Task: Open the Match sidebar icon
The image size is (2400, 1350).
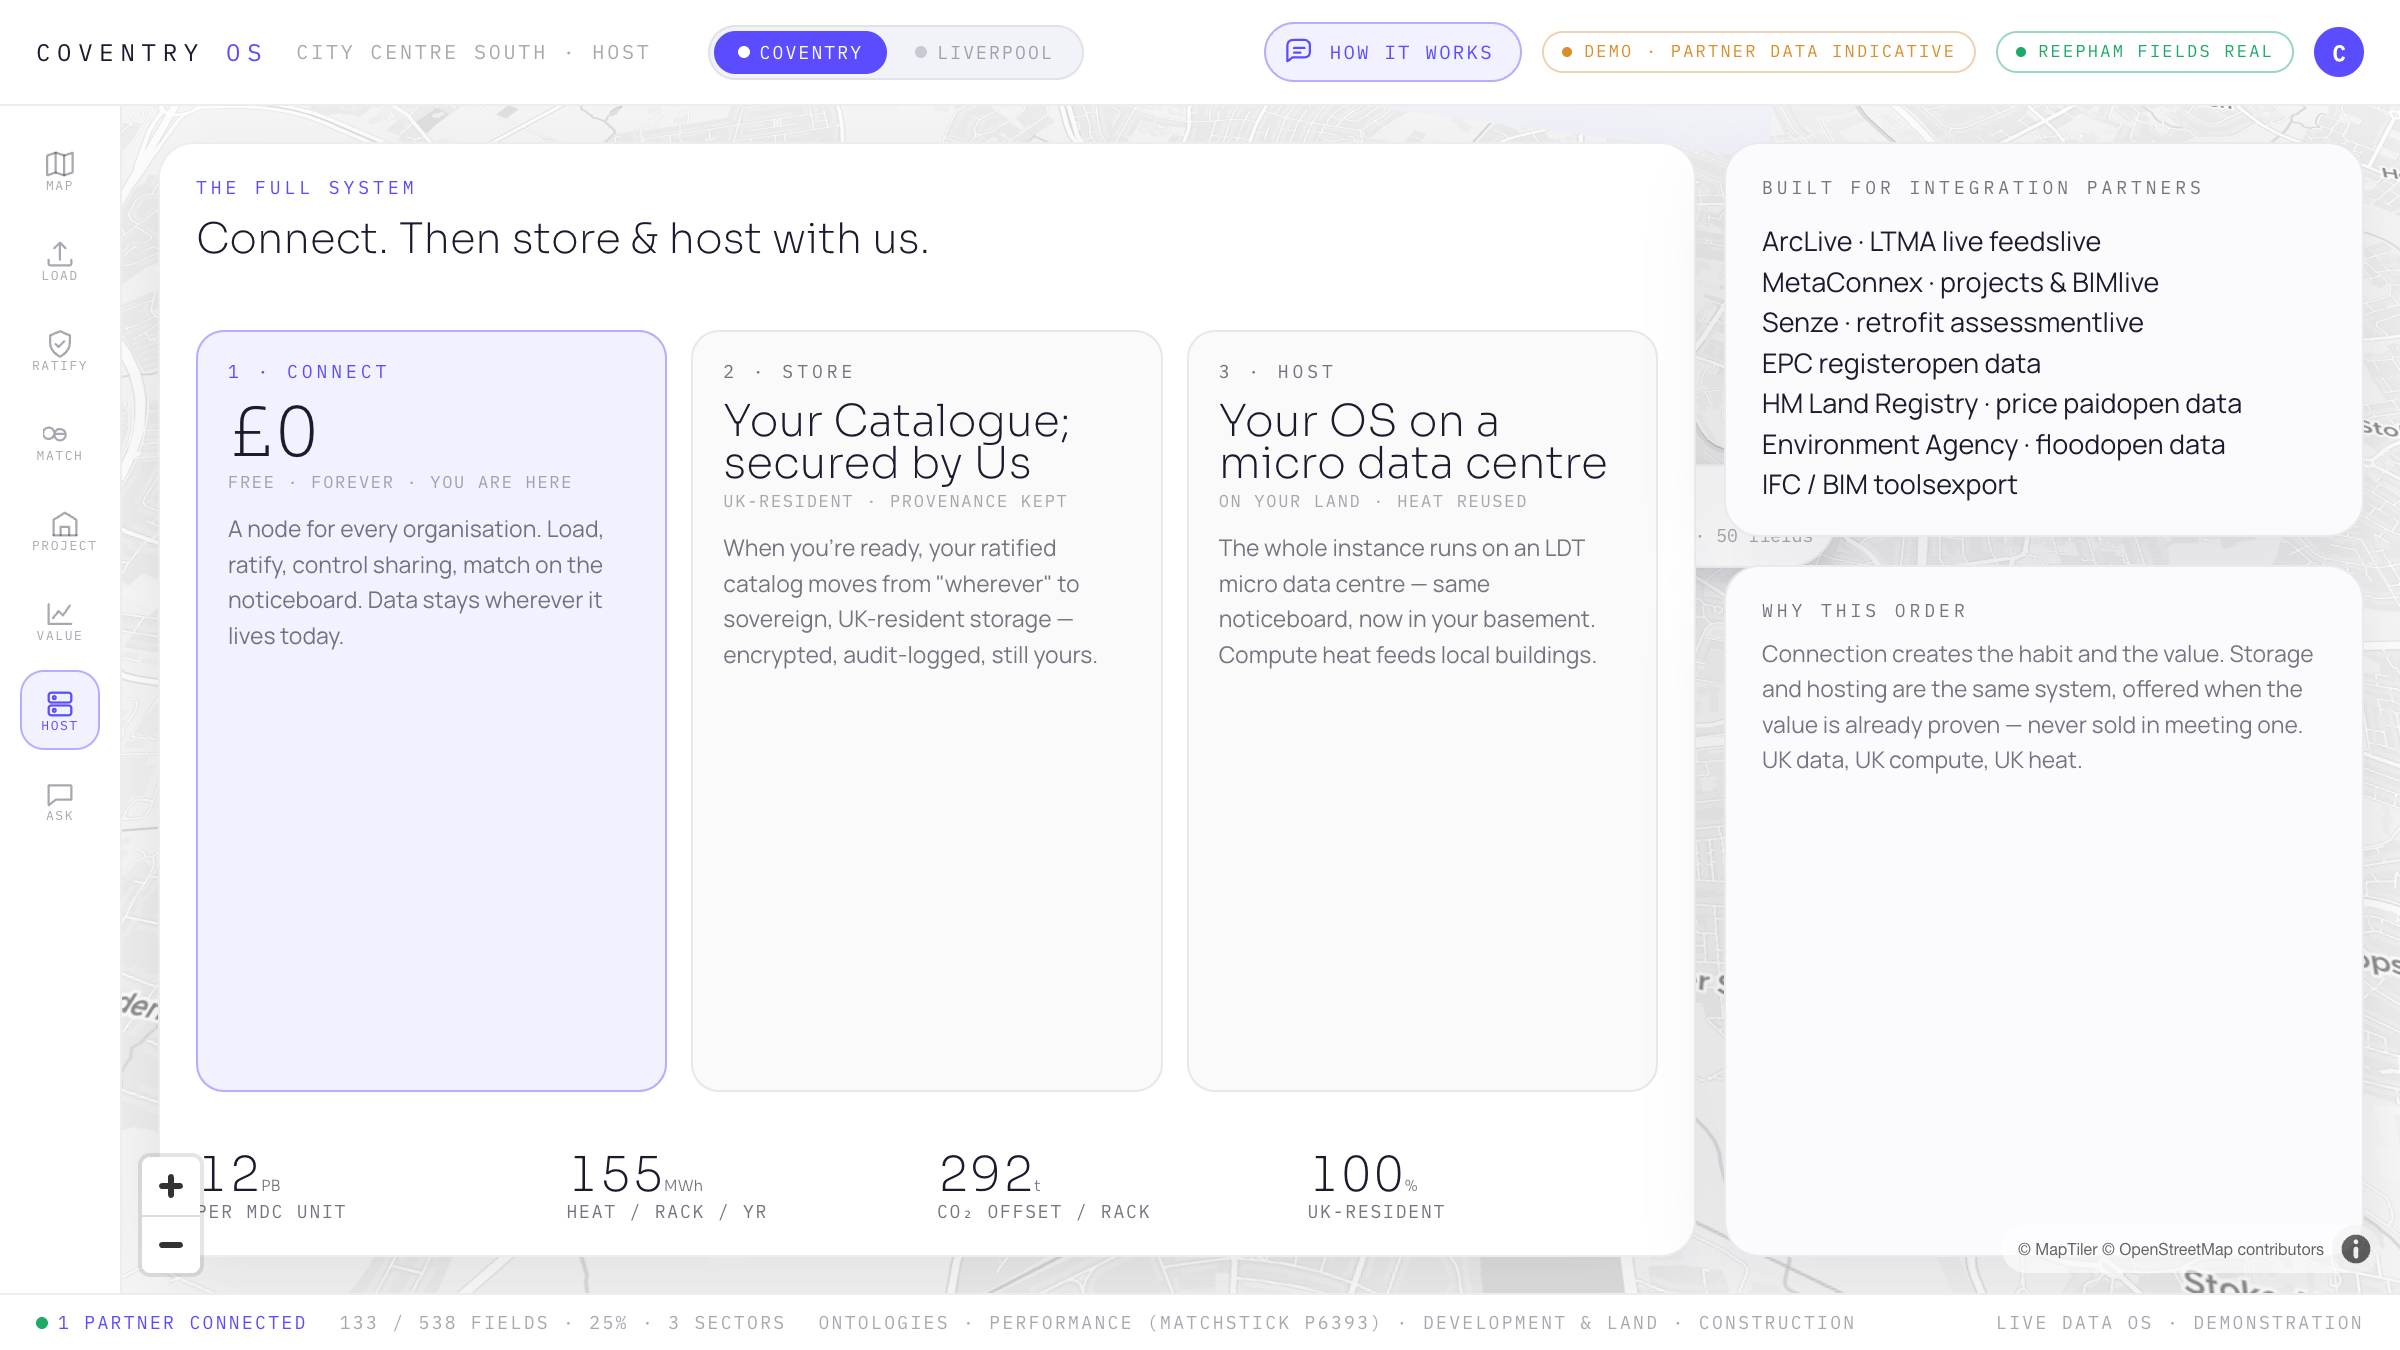Action: pyautogui.click(x=59, y=440)
